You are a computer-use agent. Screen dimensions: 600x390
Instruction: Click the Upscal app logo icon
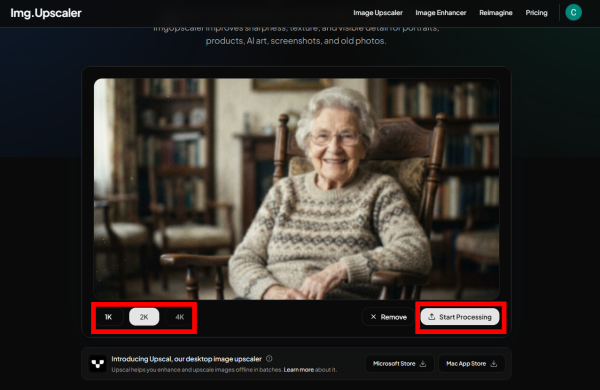(98, 364)
